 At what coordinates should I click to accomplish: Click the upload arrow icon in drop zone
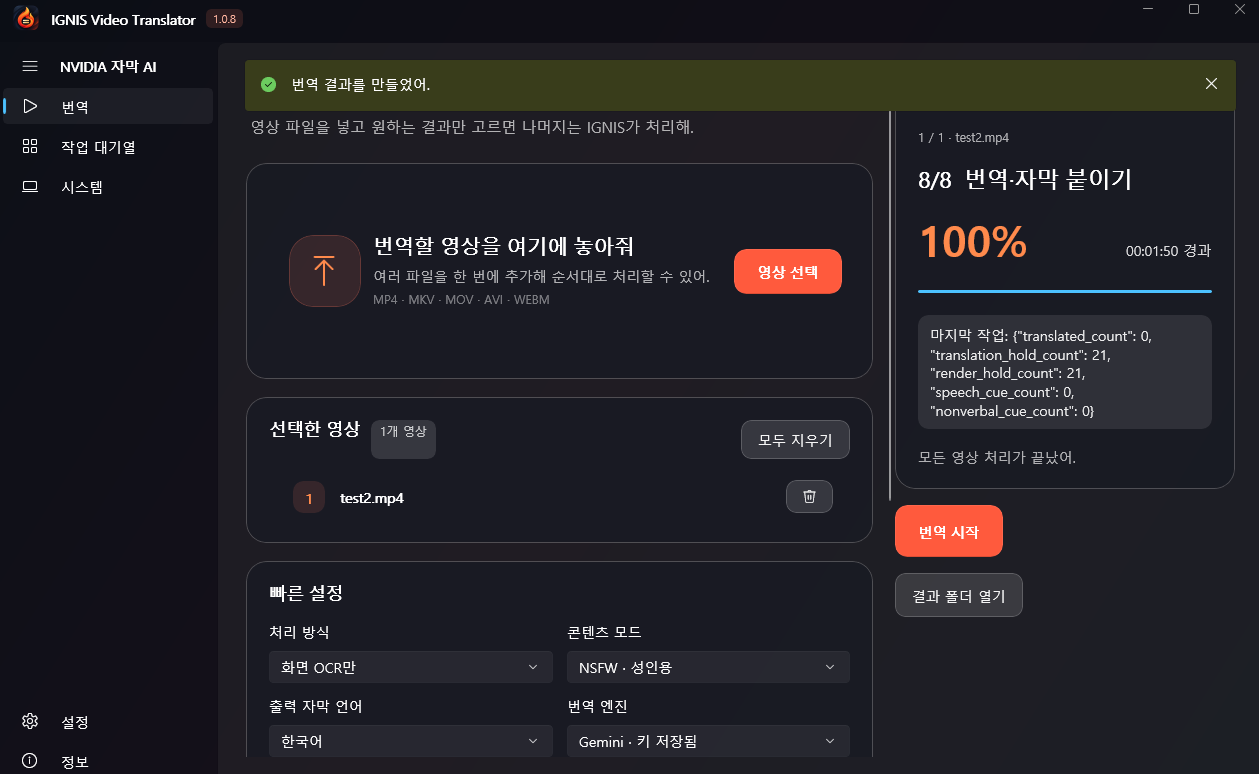click(x=324, y=271)
